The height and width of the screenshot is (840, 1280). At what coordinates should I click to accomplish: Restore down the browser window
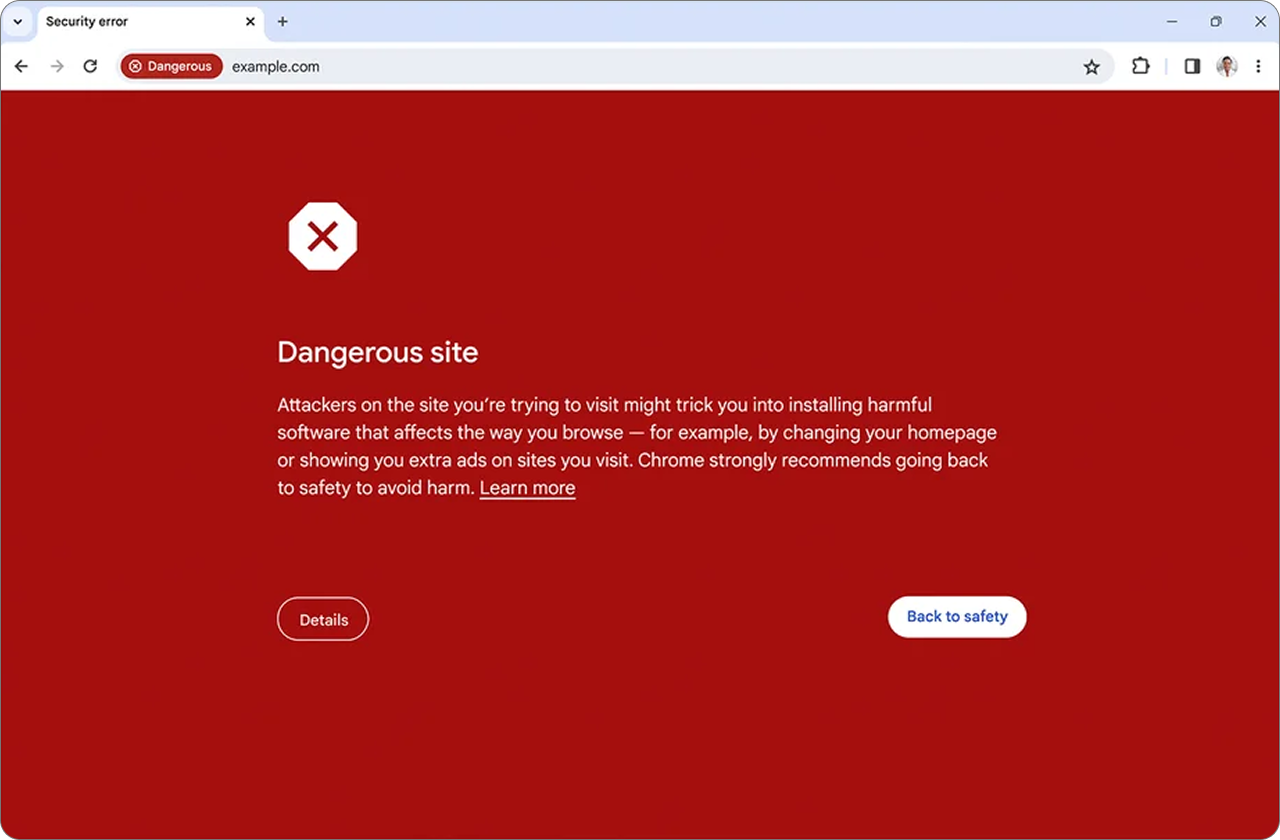(x=1216, y=21)
